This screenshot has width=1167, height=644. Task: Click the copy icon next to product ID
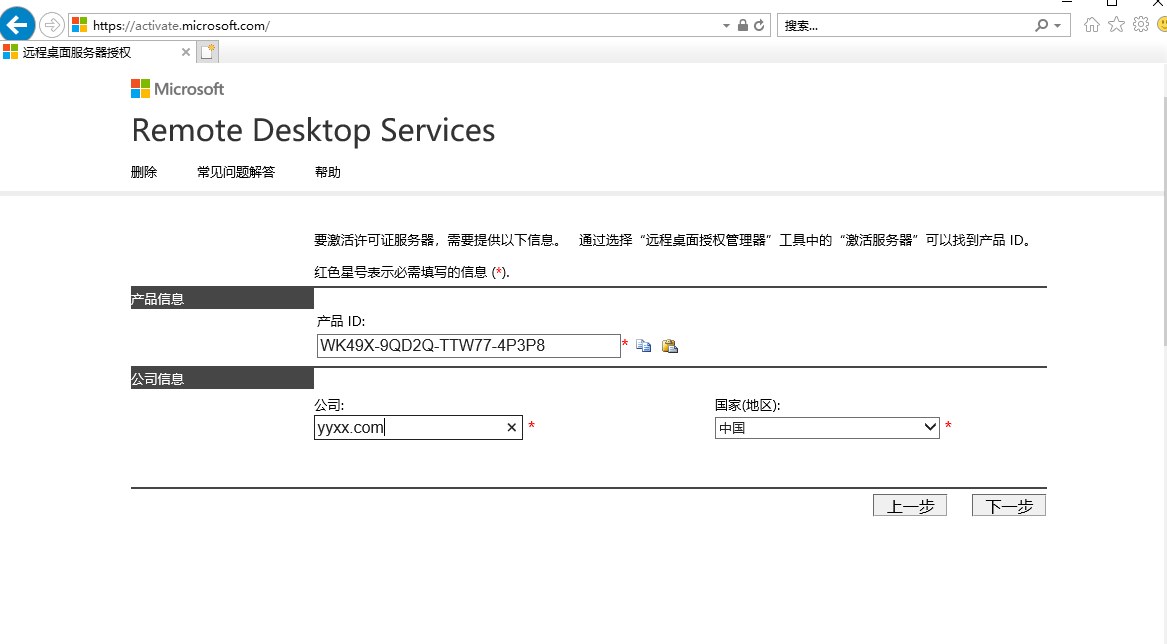pyautogui.click(x=644, y=346)
